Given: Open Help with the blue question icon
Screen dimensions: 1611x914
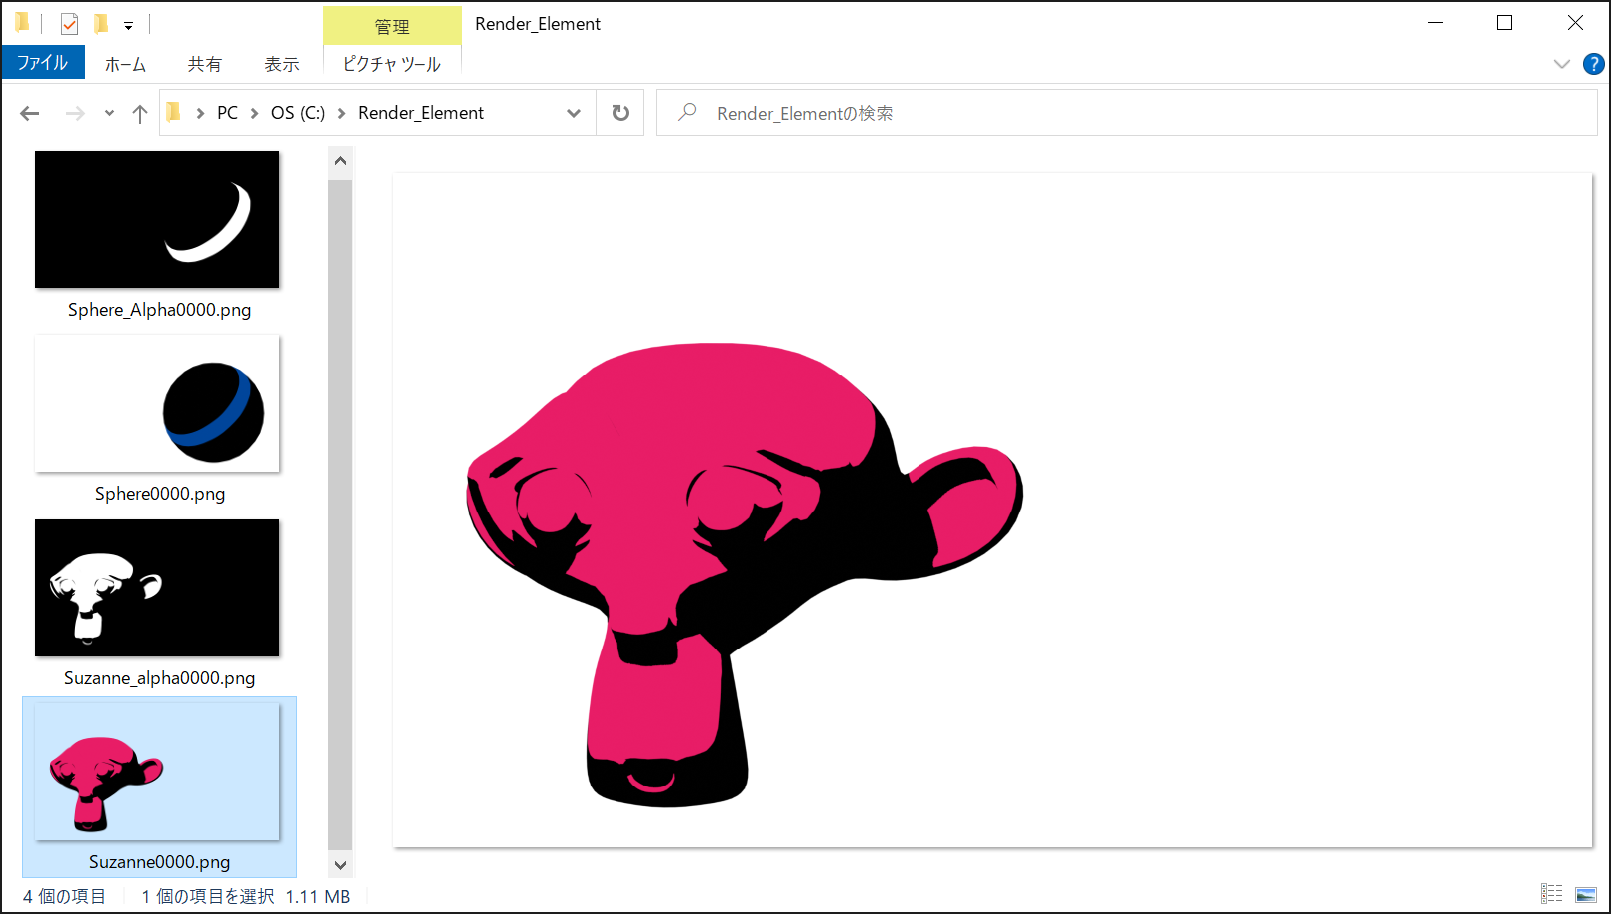Looking at the screenshot, I should tap(1594, 64).
